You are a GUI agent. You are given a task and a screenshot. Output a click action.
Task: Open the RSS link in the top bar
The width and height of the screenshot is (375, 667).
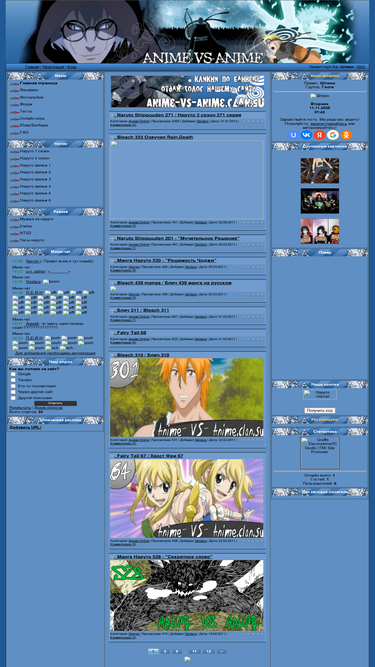point(361,67)
